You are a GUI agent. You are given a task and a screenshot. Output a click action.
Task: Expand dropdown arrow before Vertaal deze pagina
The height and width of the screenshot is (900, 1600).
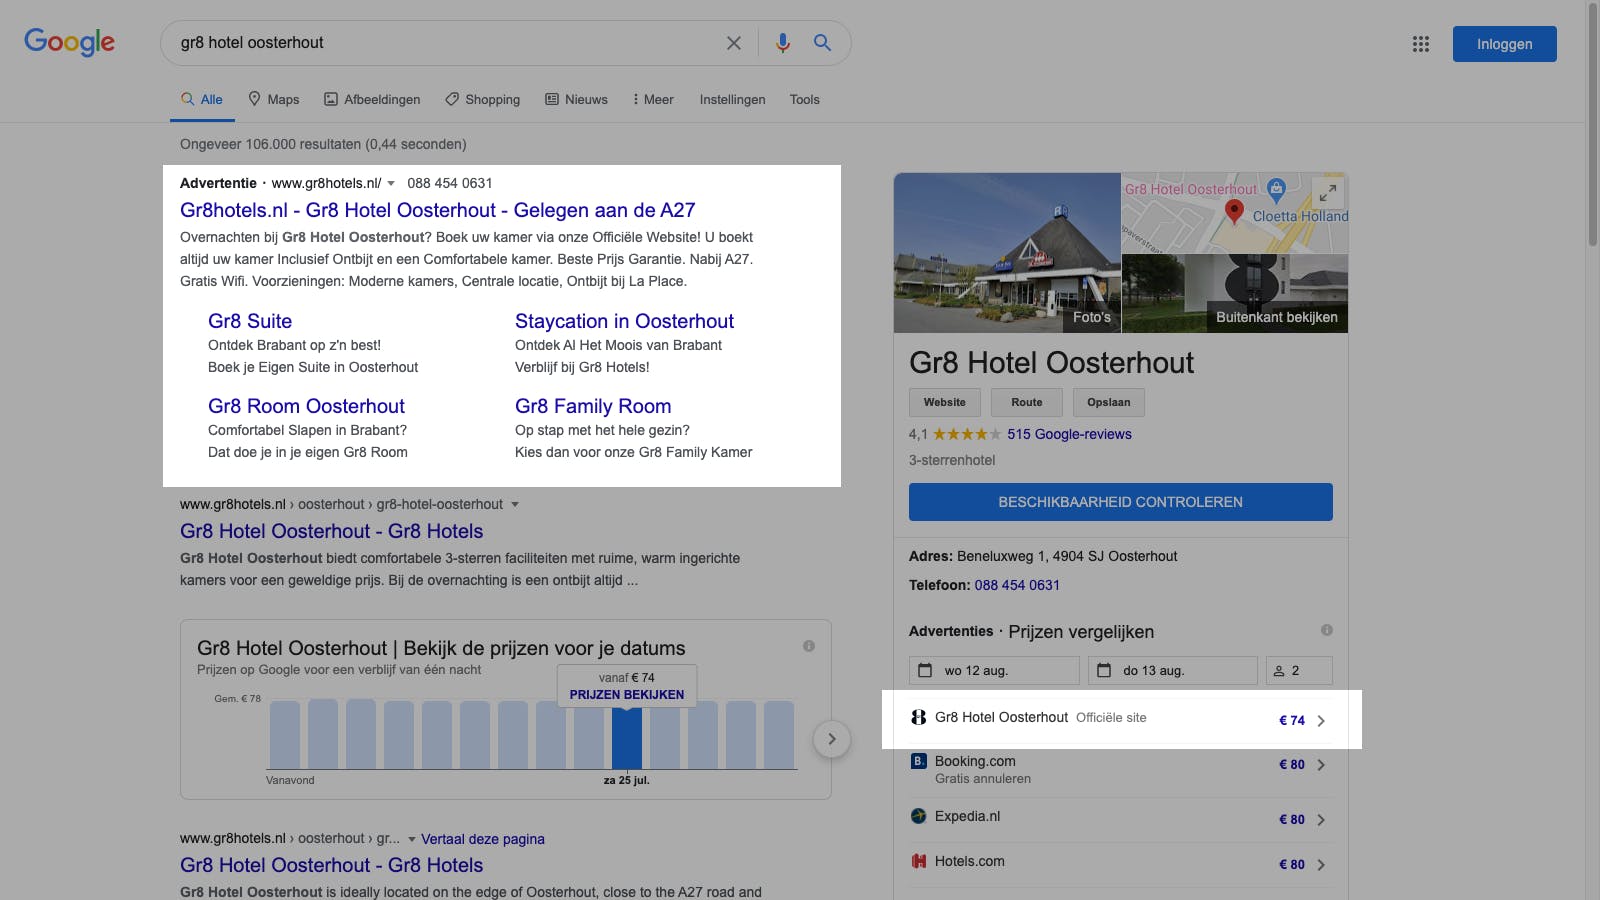412,840
